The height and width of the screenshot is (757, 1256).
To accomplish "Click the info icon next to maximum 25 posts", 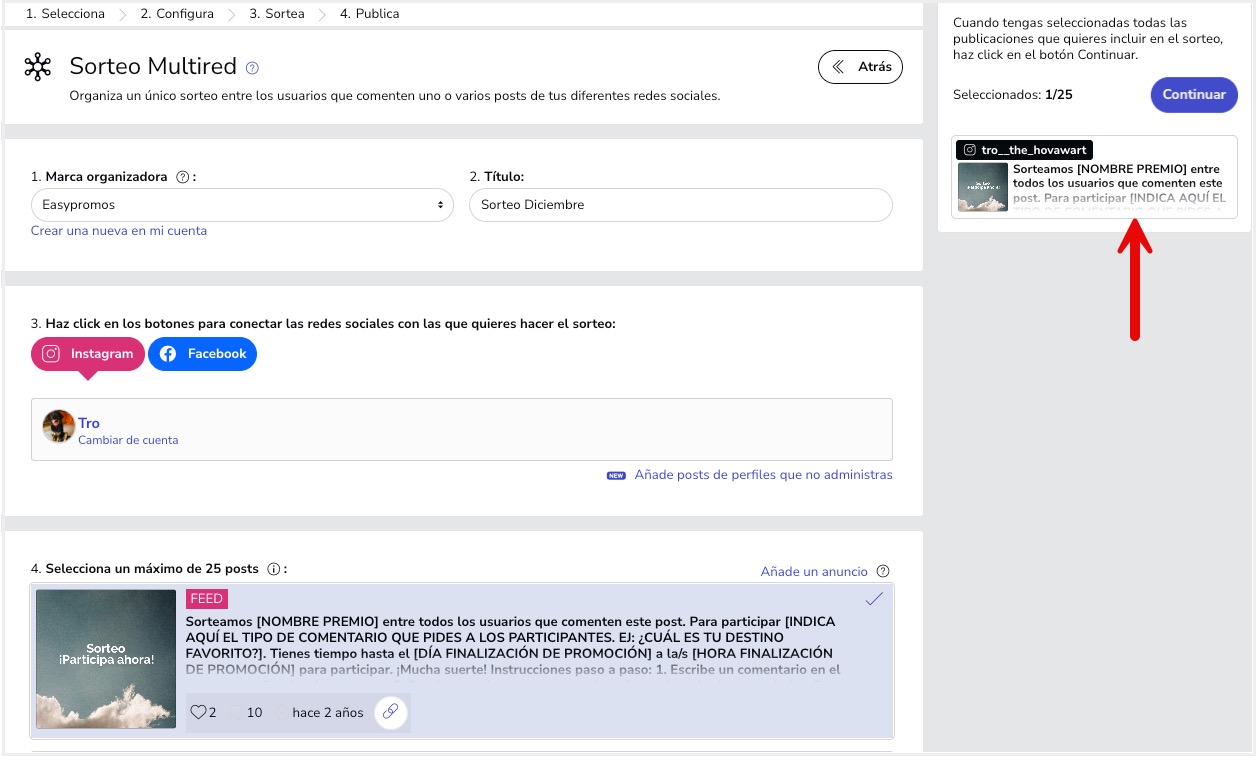I will 274,569.
